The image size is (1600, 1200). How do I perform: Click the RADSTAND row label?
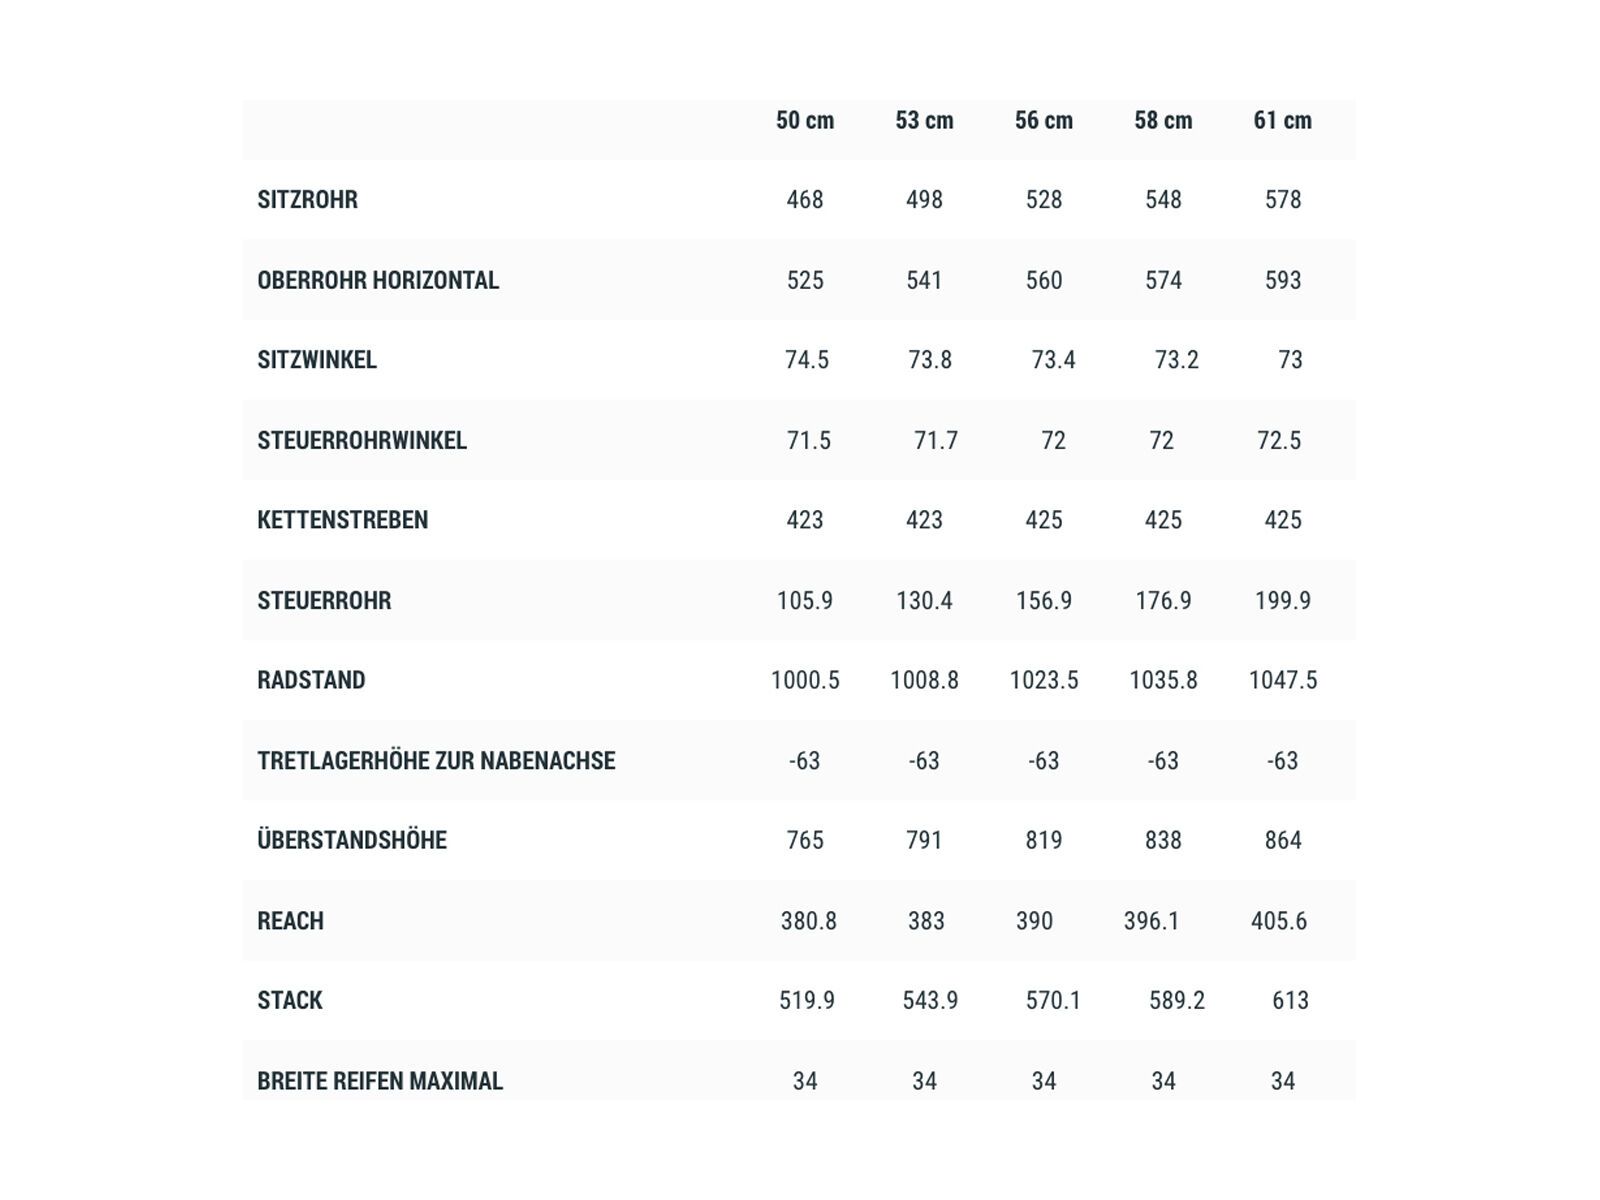click(x=311, y=680)
